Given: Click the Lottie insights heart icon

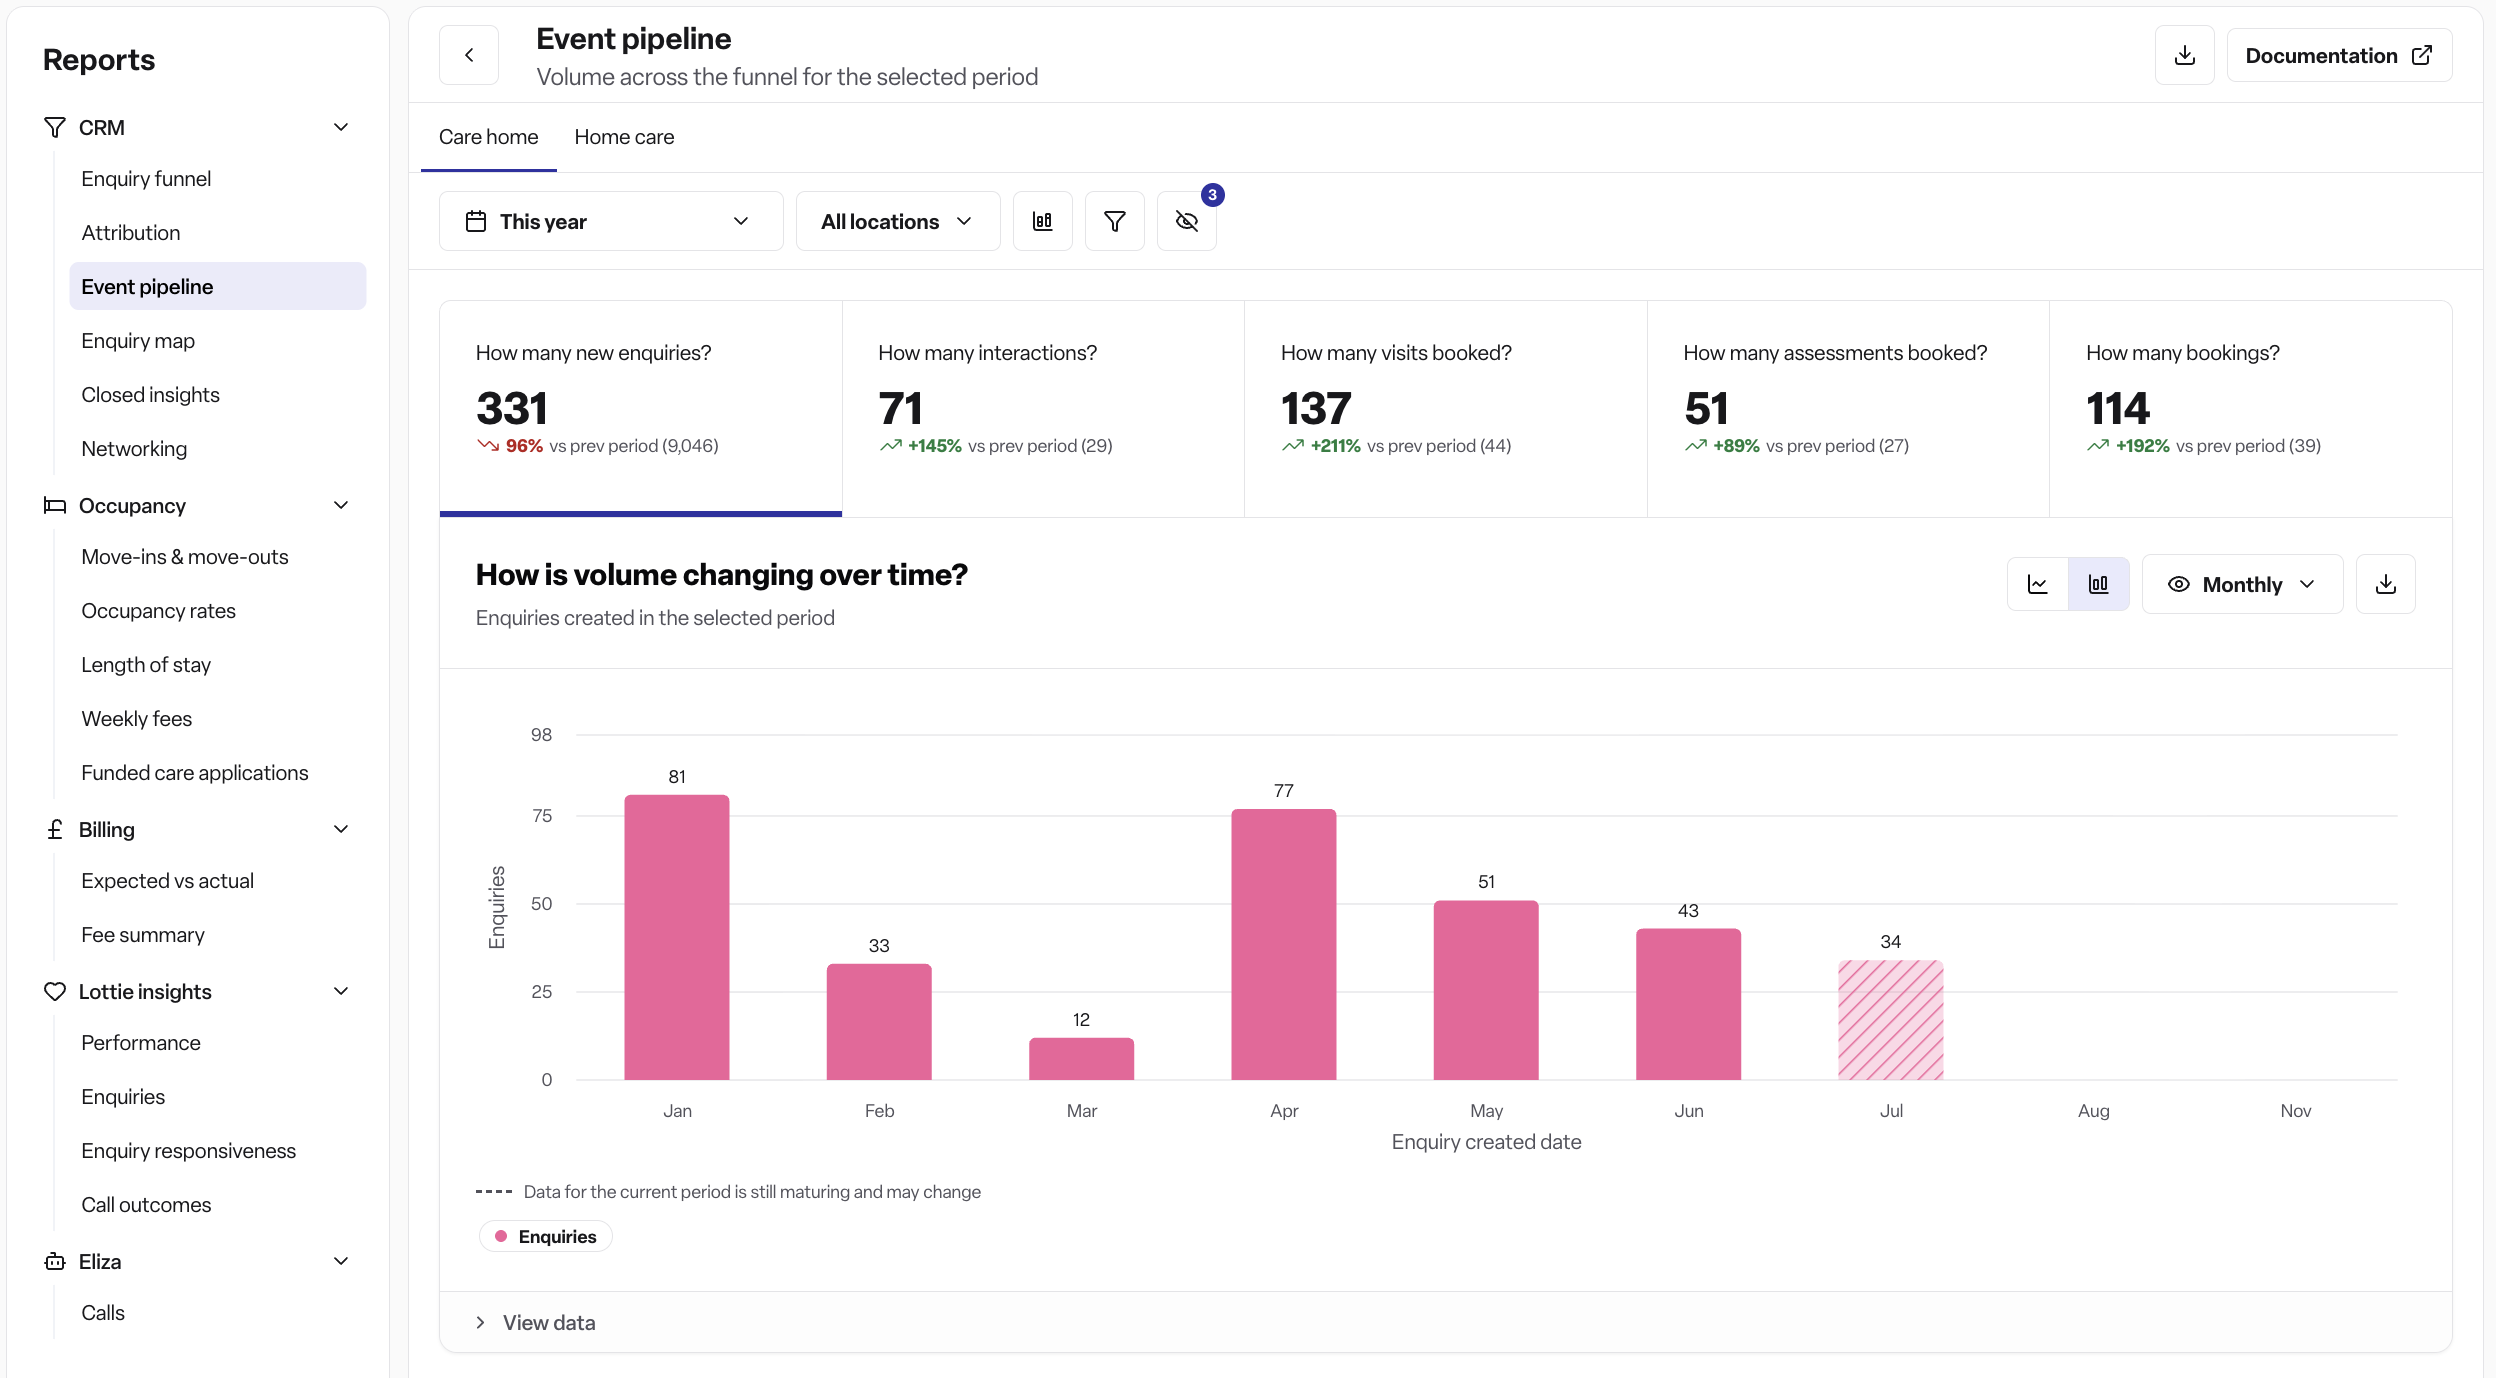Looking at the screenshot, I should 55,991.
